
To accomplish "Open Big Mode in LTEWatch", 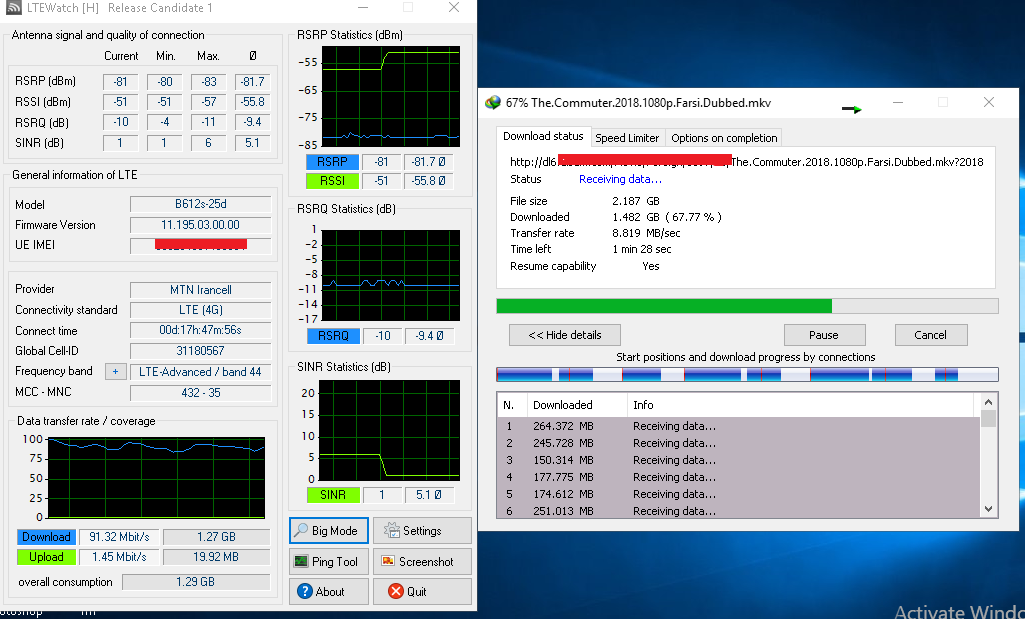I will tap(329, 531).
